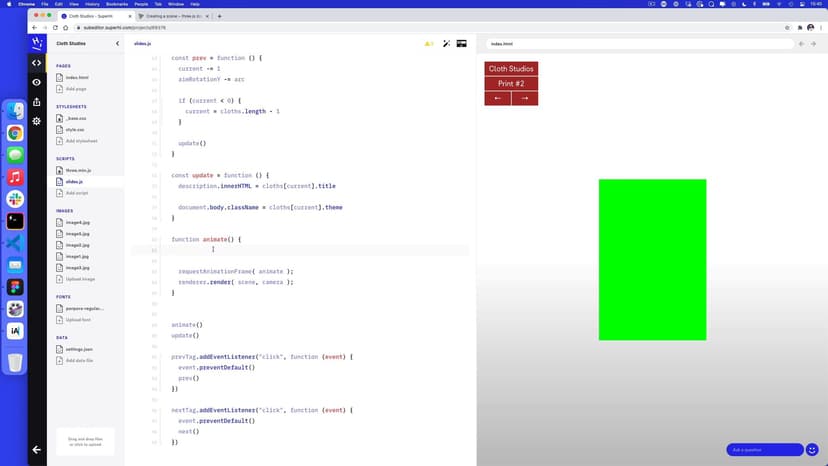Open the code editor view in sidebar
The height and width of the screenshot is (466, 828).
pyautogui.click(x=37, y=63)
